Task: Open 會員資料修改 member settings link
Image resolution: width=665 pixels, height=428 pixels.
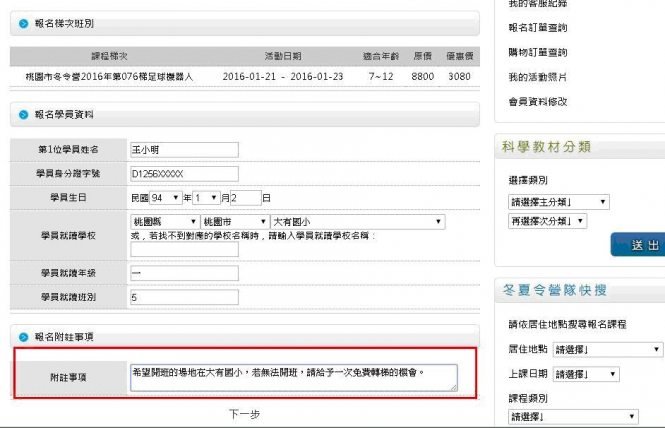Action: 537,101
